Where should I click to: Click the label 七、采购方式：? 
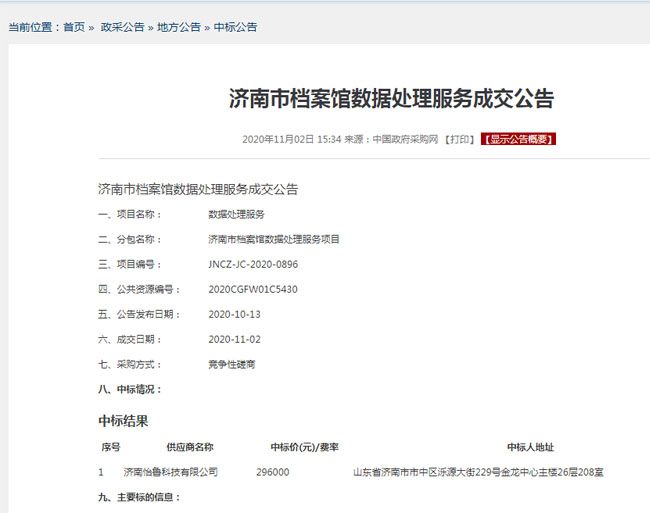pyautogui.click(x=130, y=365)
